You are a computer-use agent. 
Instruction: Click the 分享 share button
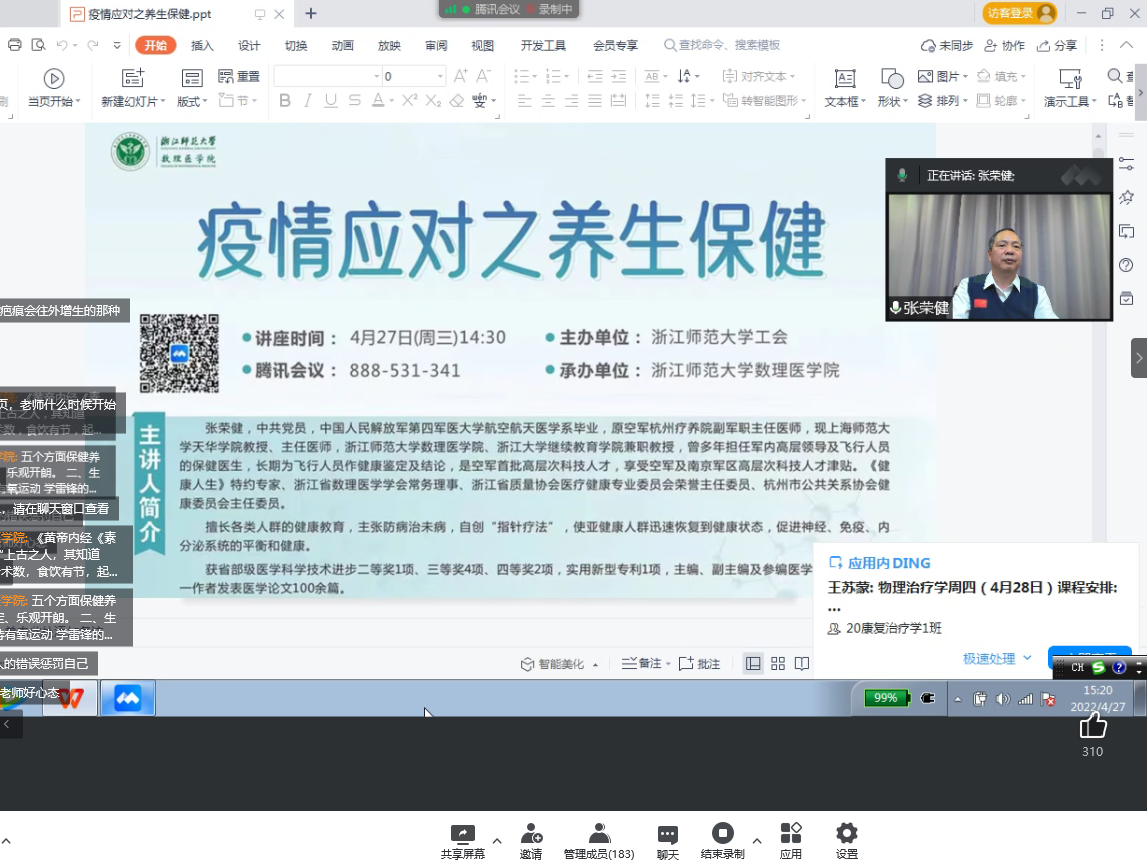1057,46
